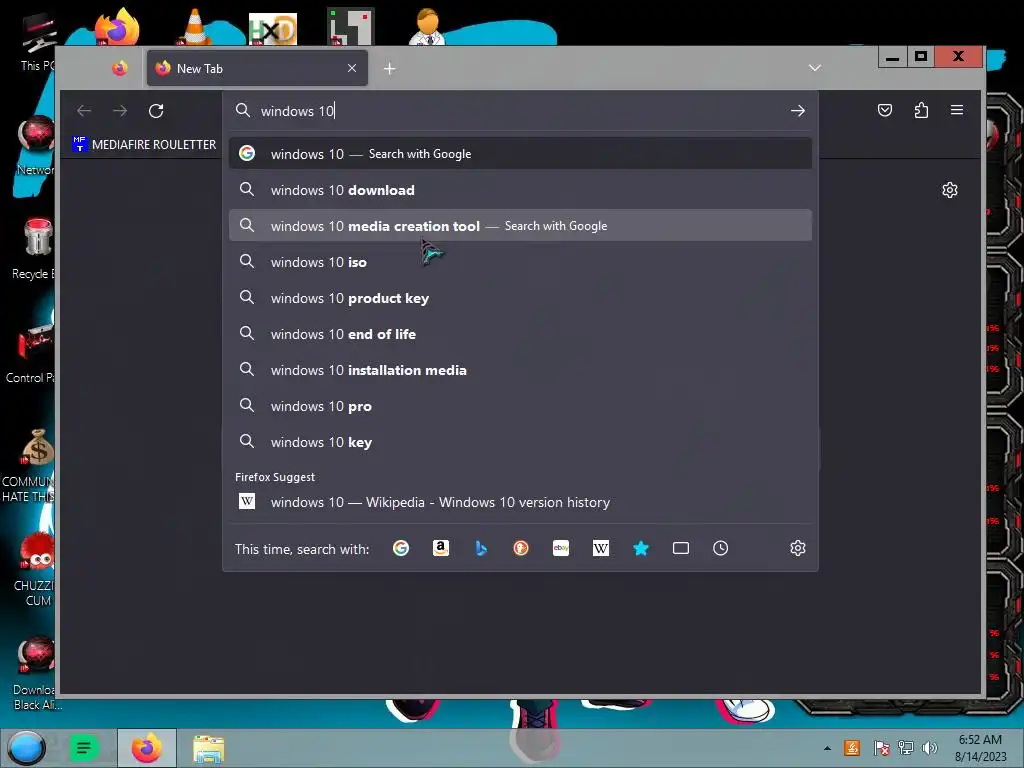The width and height of the screenshot is (1024, 768).
Task: Select 'windows 10 key' suggestion
Action: (520, 442)
